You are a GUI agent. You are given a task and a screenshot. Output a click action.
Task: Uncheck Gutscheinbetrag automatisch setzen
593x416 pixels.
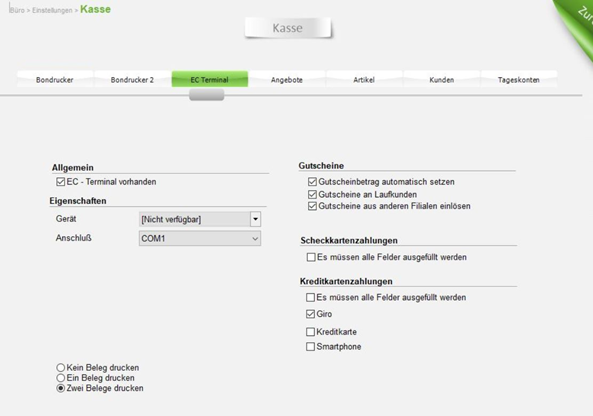click(x=312, y=182)
